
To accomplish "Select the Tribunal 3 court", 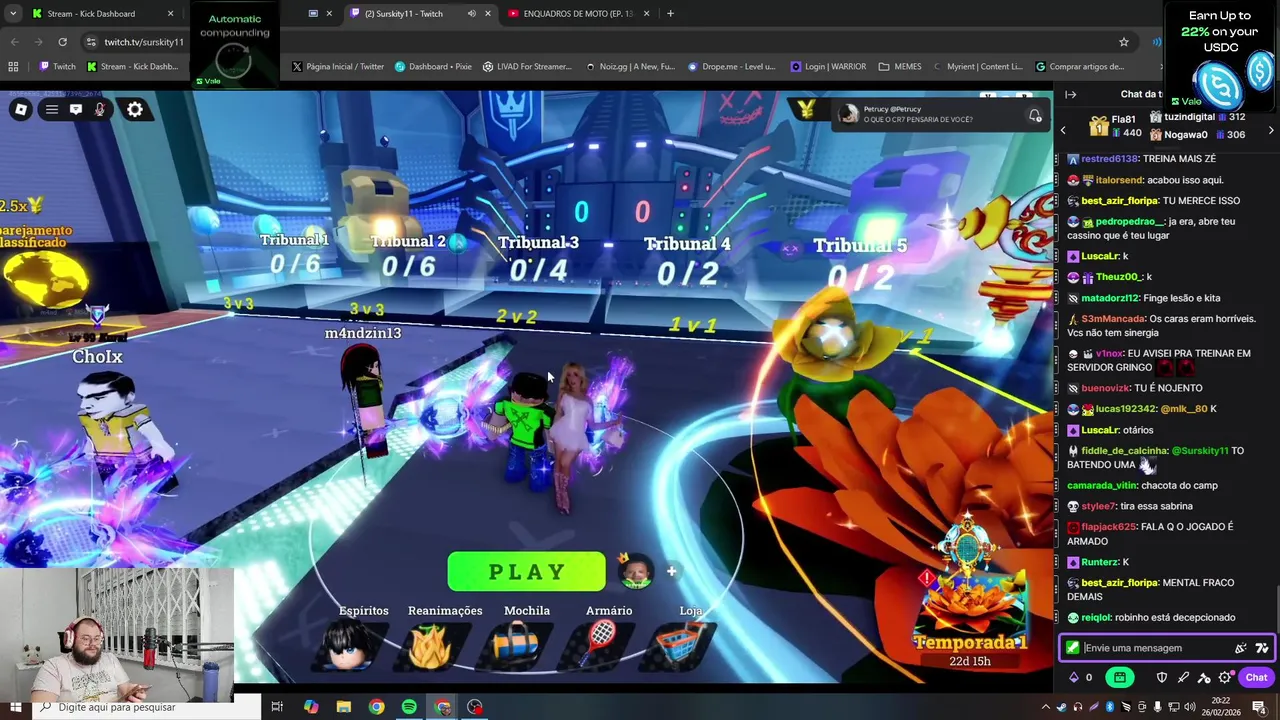I will pyautogui.click(x=539, y=257).
